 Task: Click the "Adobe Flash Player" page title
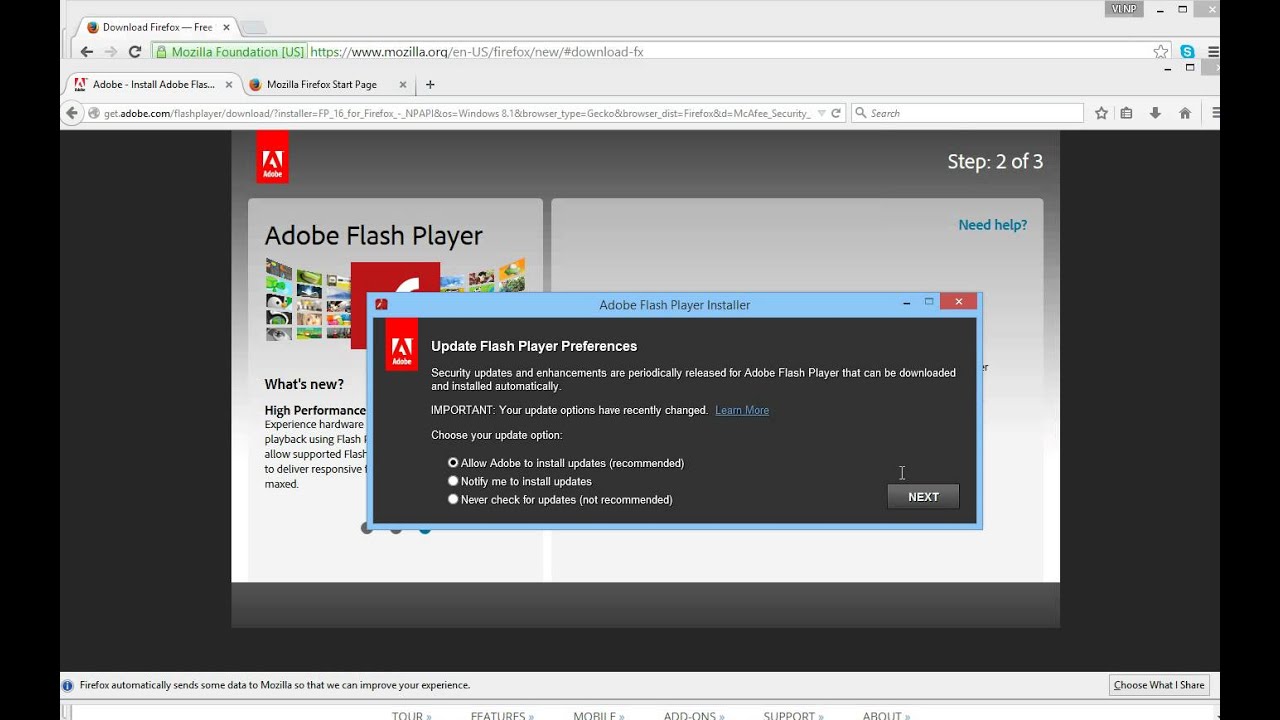[373, 236]
